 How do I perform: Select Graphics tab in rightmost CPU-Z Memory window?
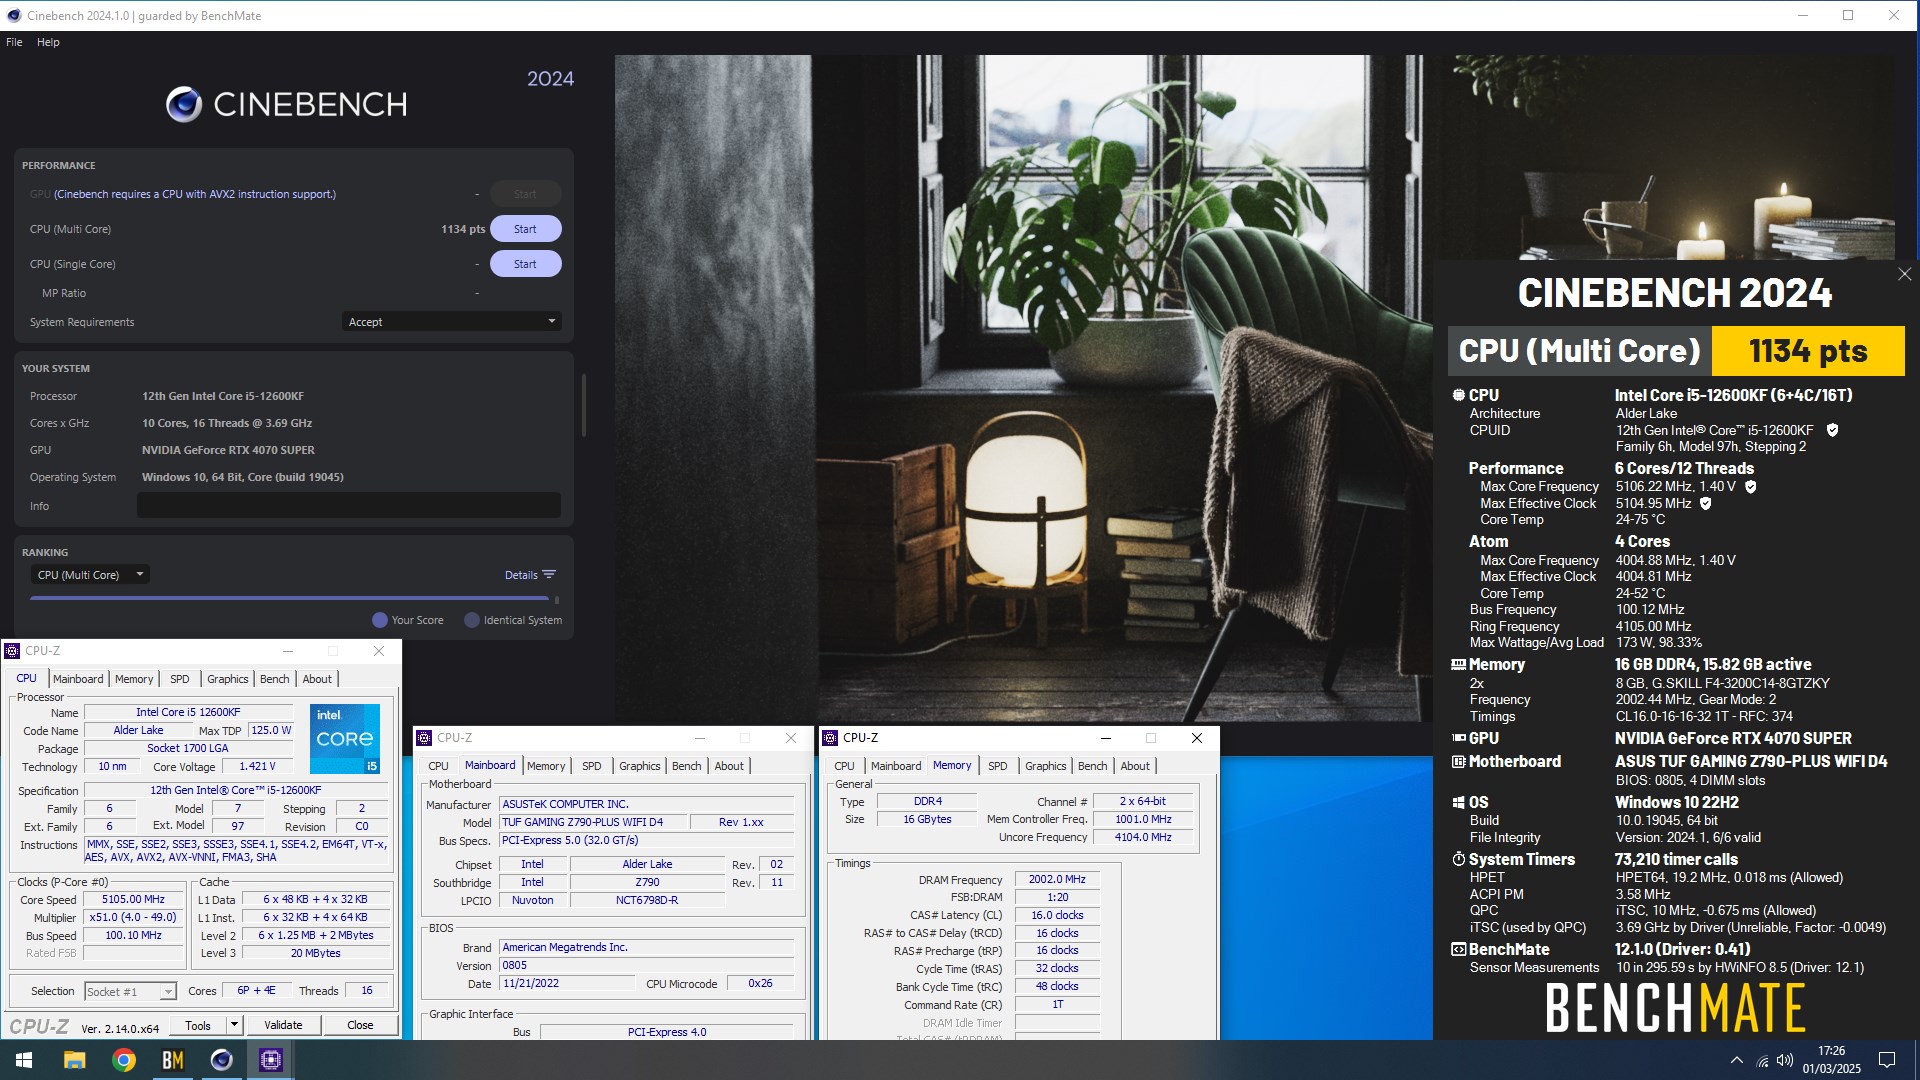(1046, 766)
